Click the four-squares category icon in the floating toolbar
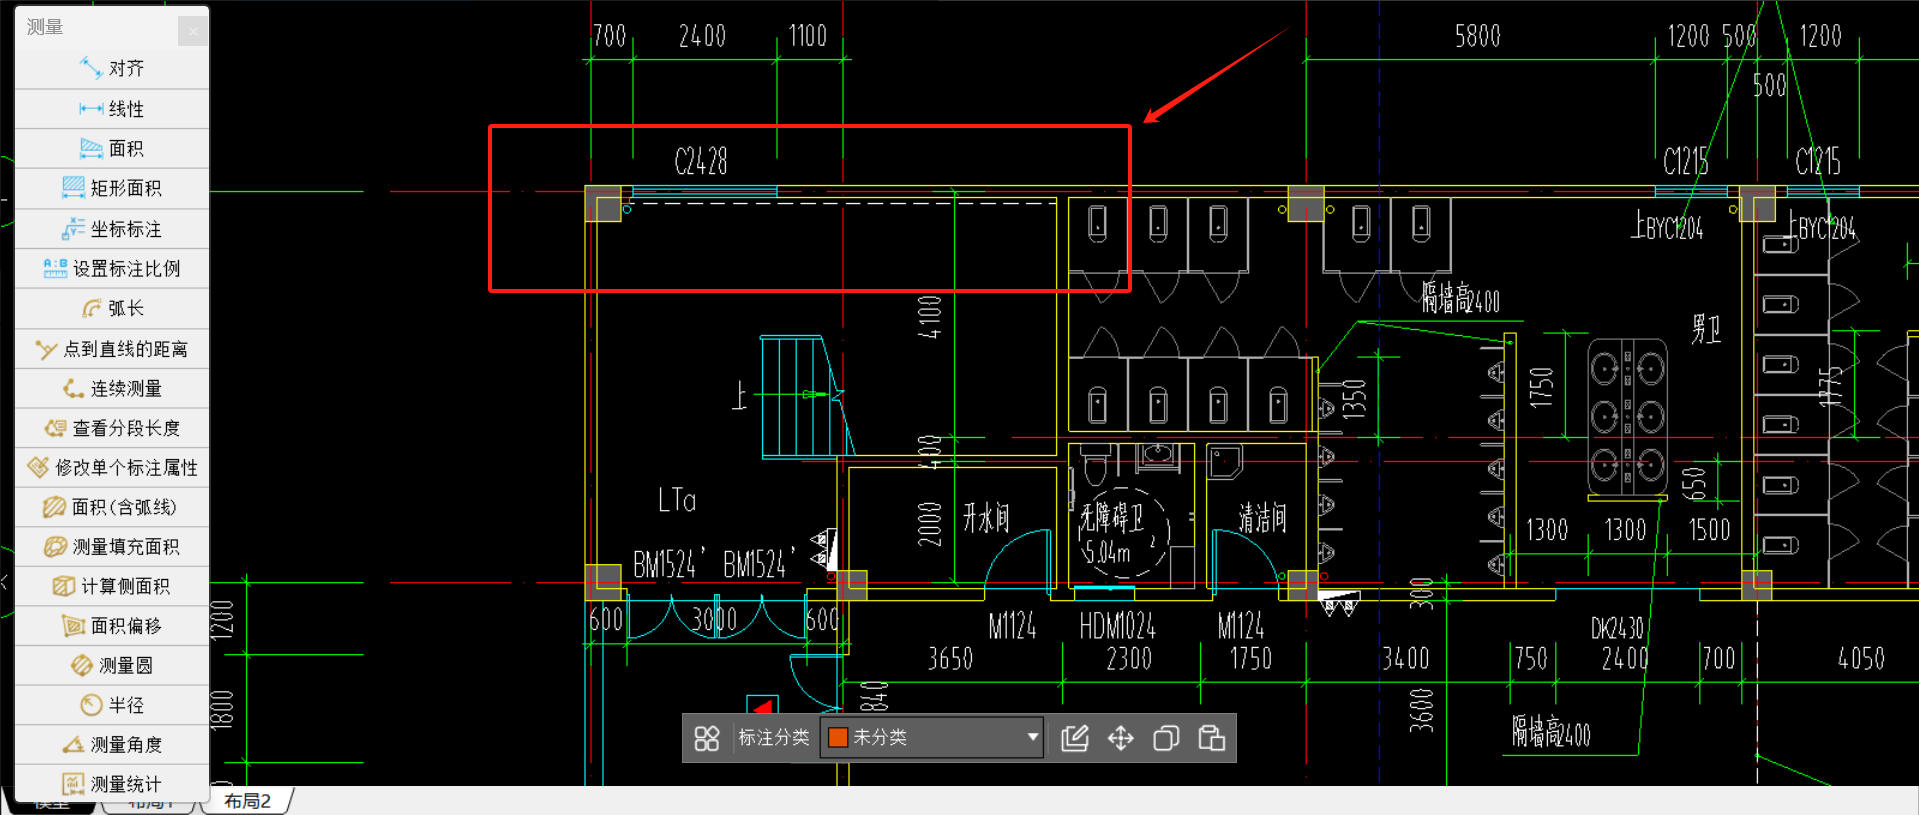 (x=707, y=738)
